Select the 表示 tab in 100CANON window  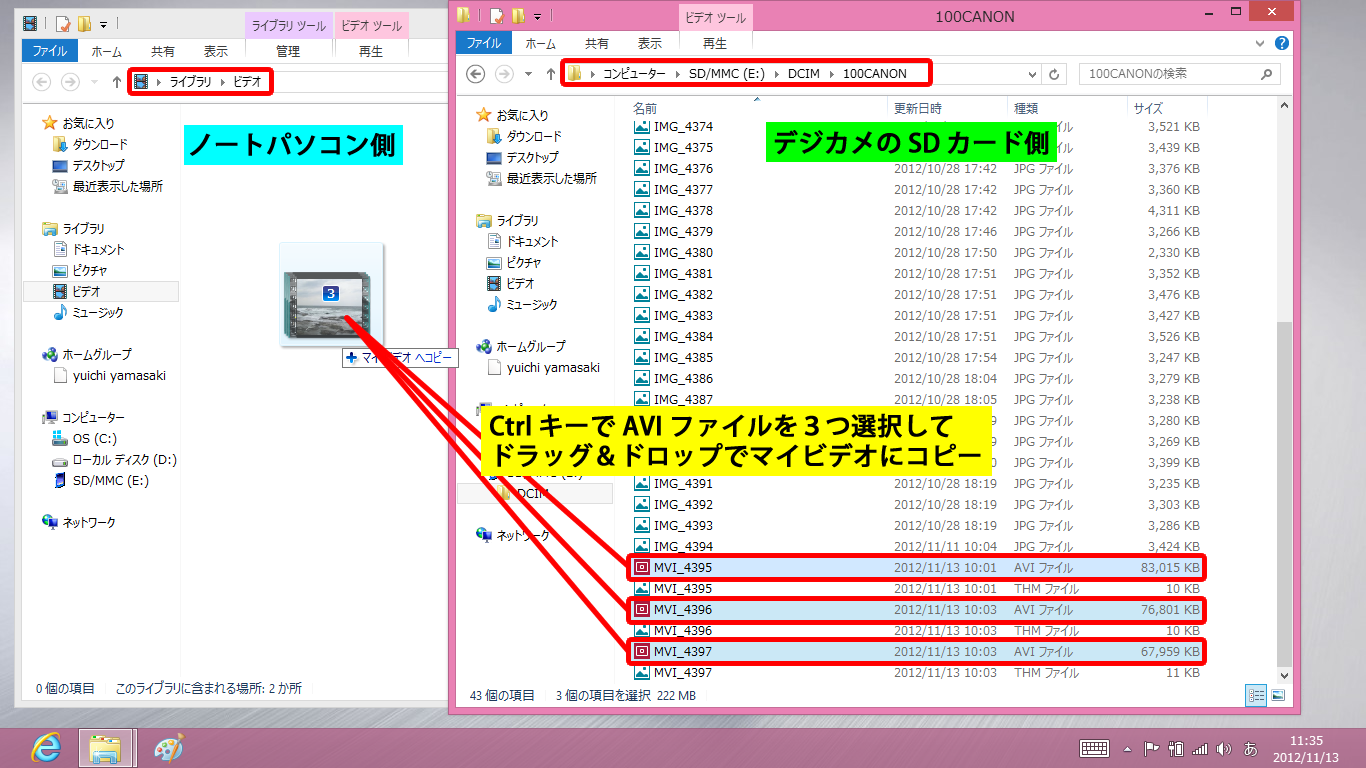pos(650,44)
